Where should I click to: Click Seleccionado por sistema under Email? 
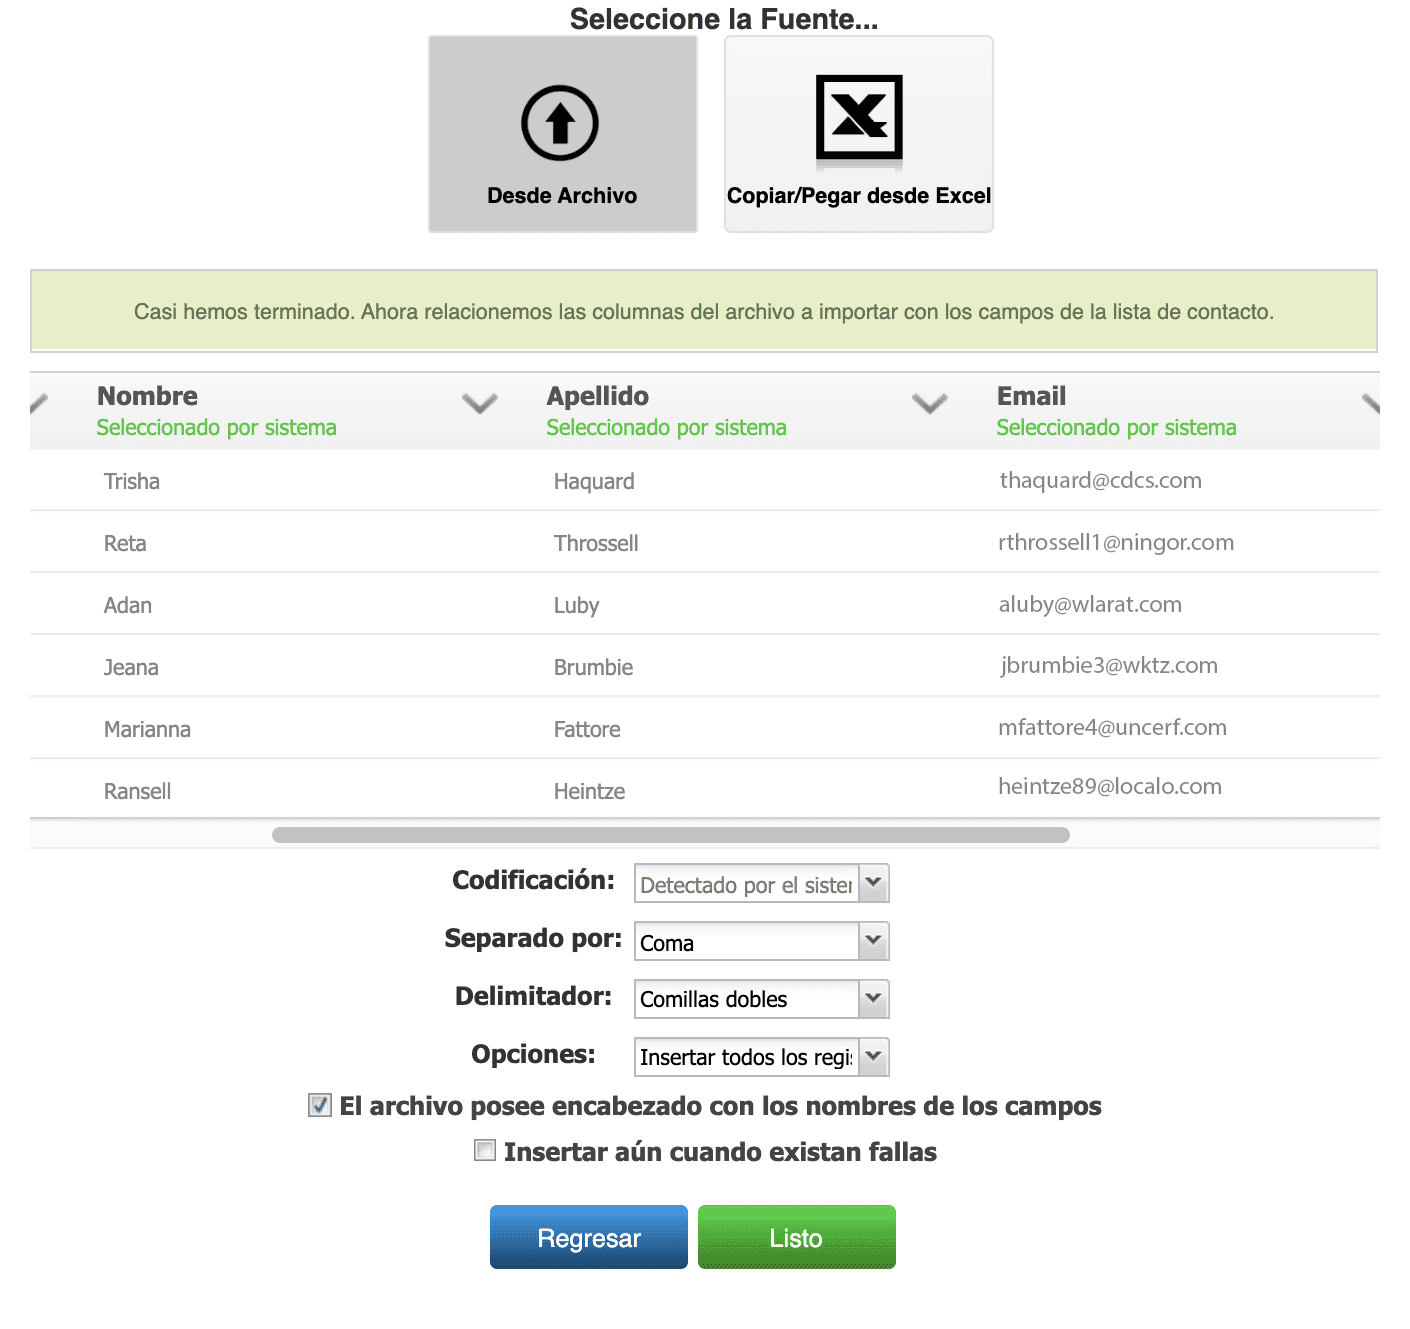pos(1116,428)
